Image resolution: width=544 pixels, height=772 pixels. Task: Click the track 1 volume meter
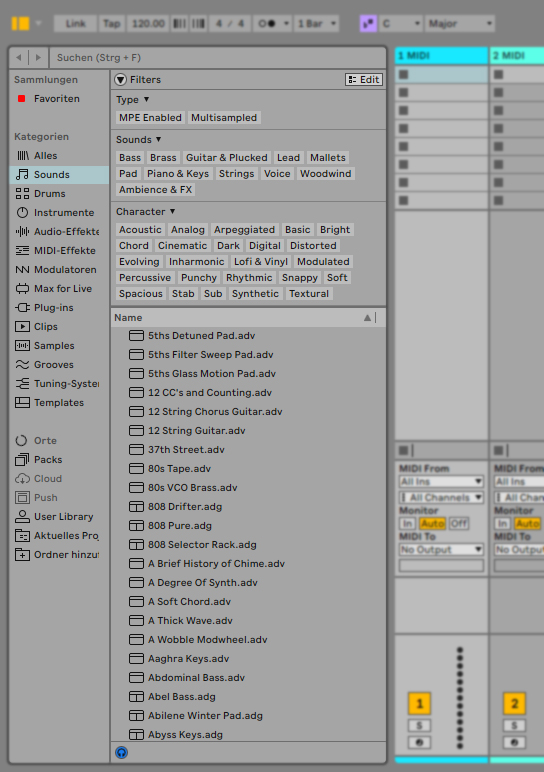click(460, 698)
